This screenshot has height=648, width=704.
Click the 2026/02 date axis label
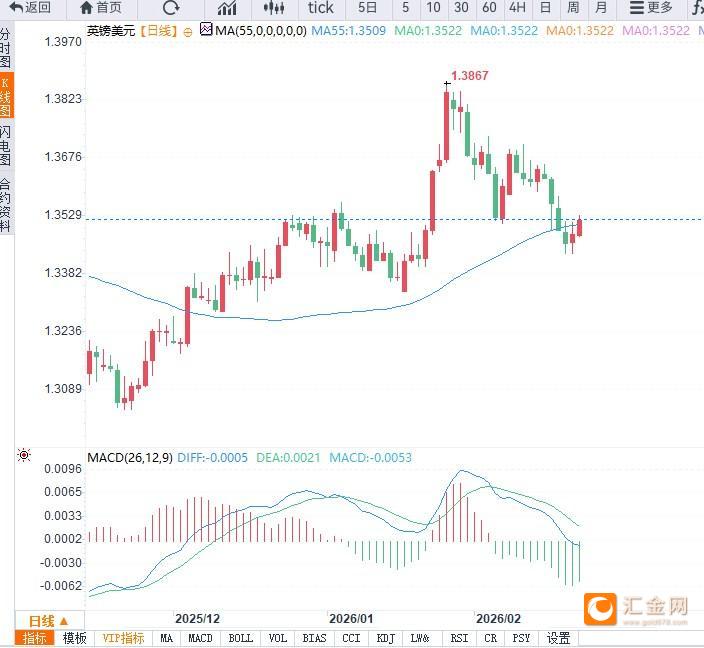[498, 618]
